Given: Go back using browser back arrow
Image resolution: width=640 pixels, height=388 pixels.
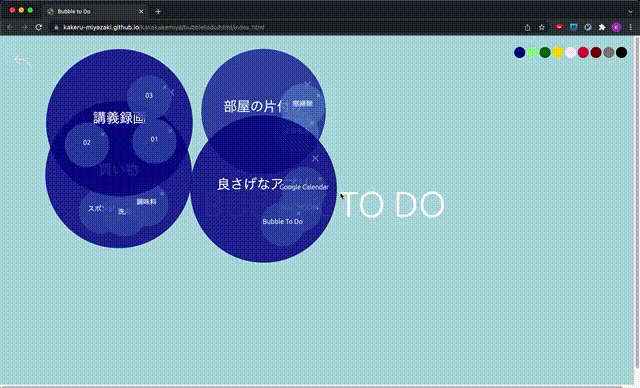Looking at the screenshot, I should [x=10, y=27].
